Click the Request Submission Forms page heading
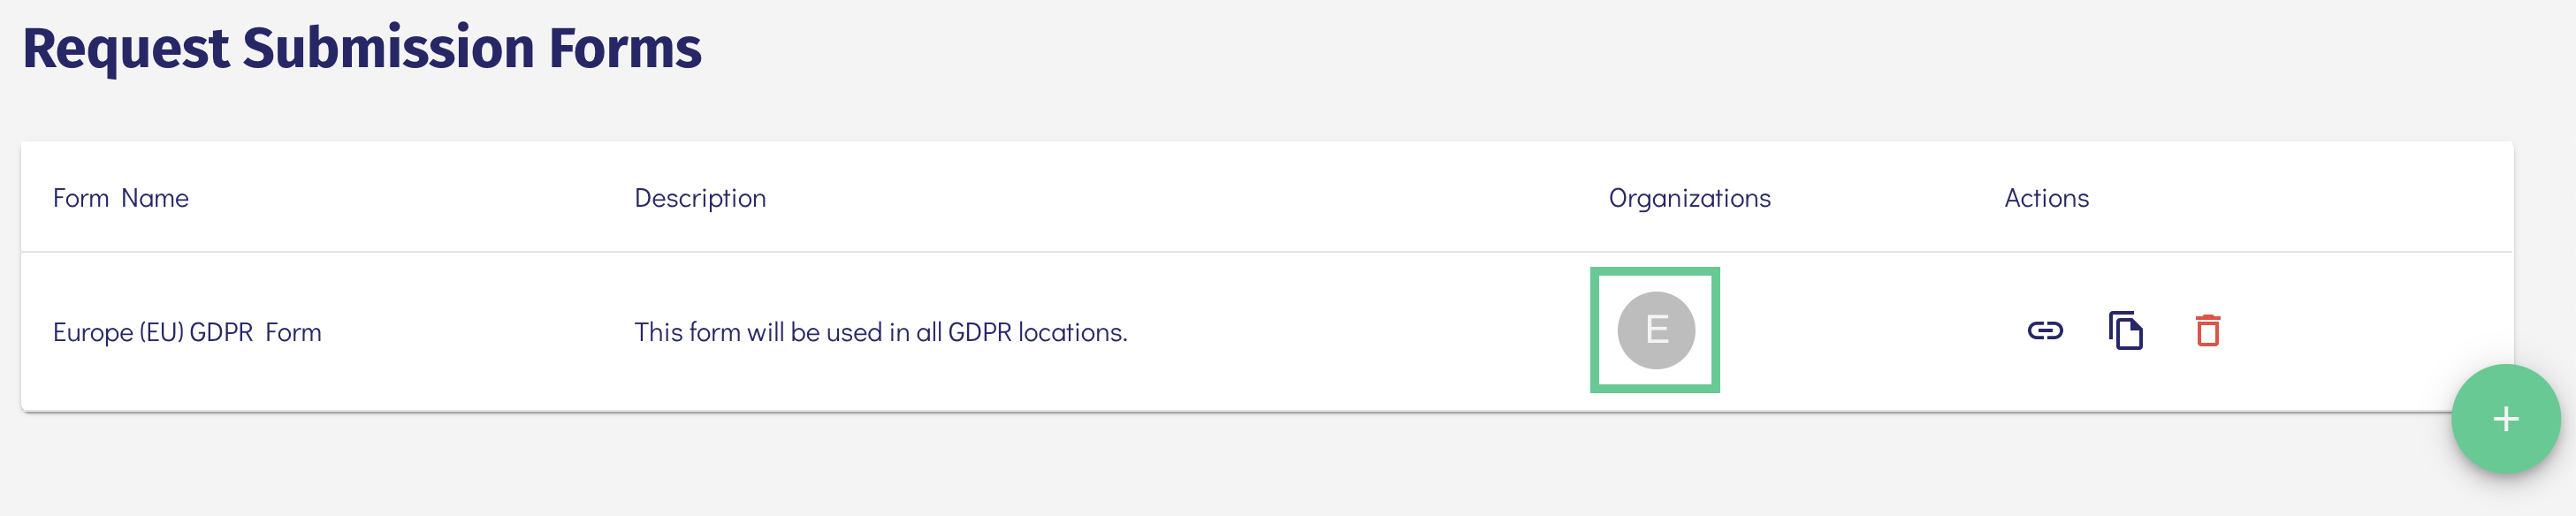 [362, 48]
